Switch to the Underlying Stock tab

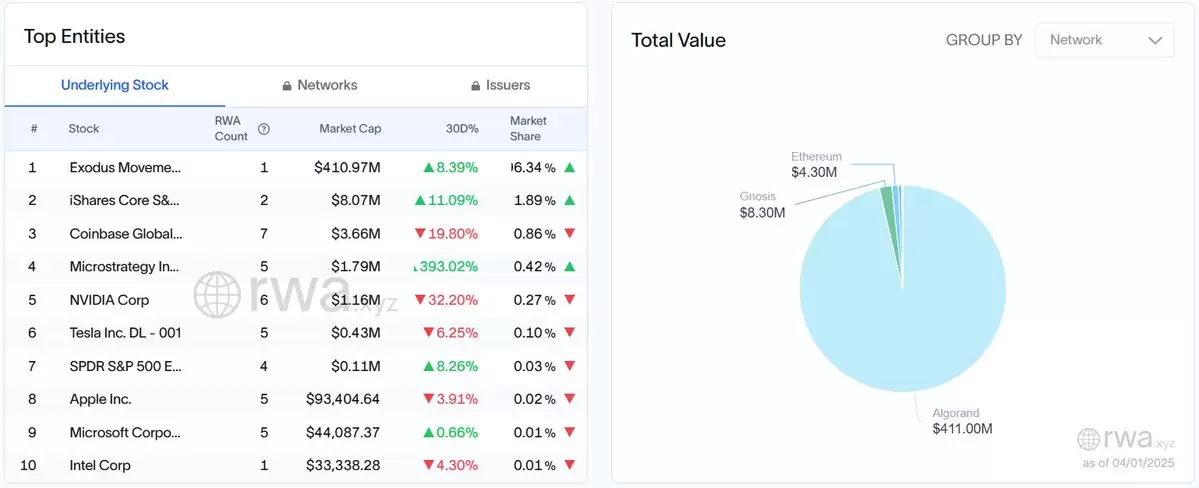point(115,85)
